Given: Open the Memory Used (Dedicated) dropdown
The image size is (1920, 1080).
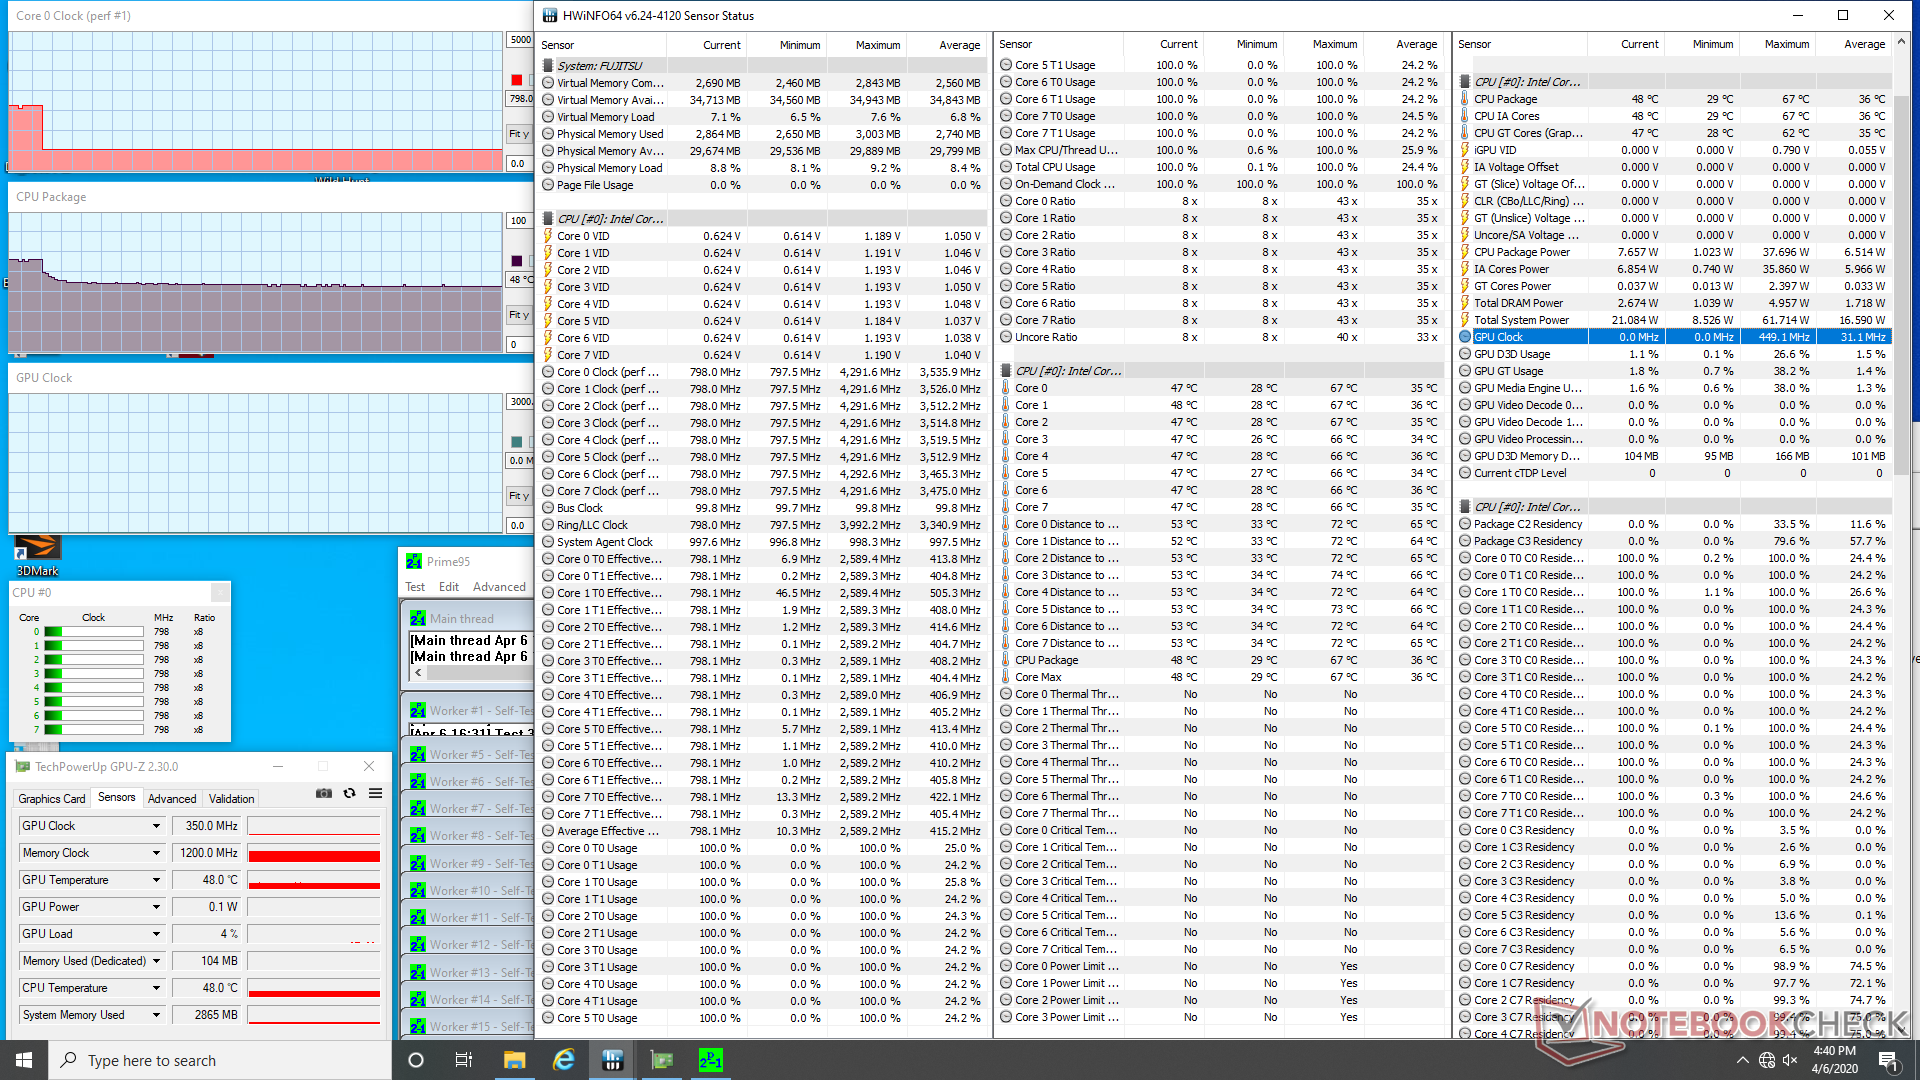Looking at the screenshot, I should coord(156,961).
